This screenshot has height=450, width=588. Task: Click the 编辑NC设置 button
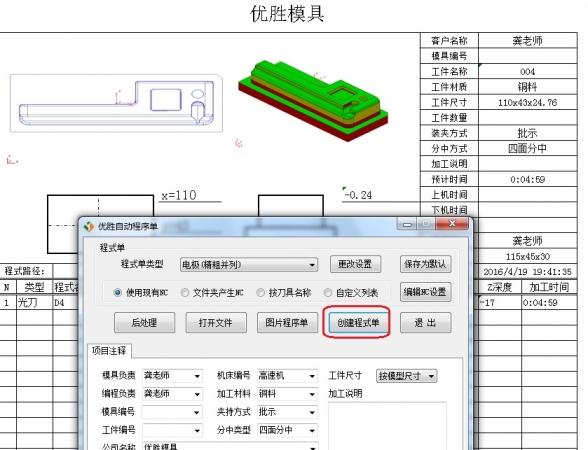click(x=425, y=292)
